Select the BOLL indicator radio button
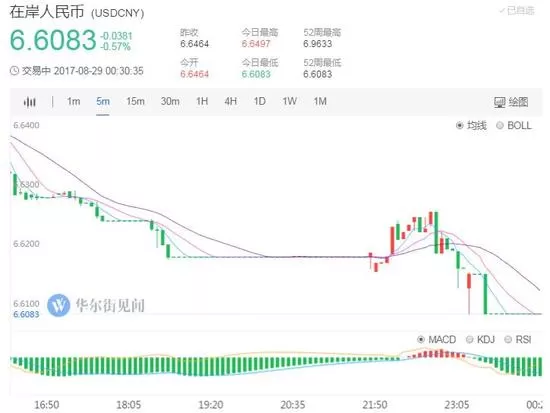550x413 pixels. 500,125
